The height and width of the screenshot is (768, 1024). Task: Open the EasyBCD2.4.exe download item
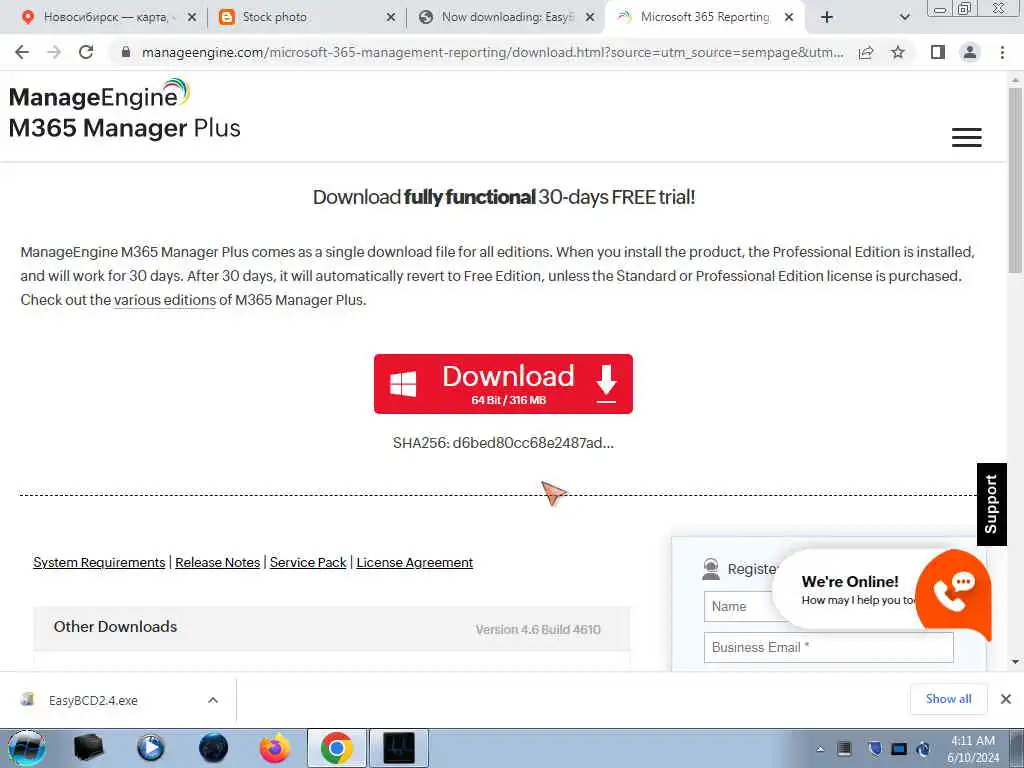point(93,700)
